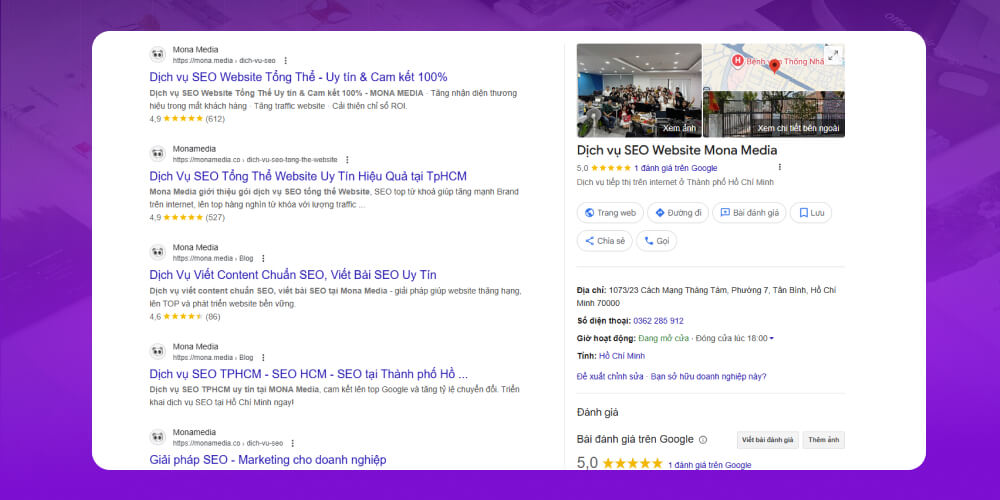Click 4,9 star rating (612) under first result
The width and height of the screenshot is (1000, 500).
[187, 119]
